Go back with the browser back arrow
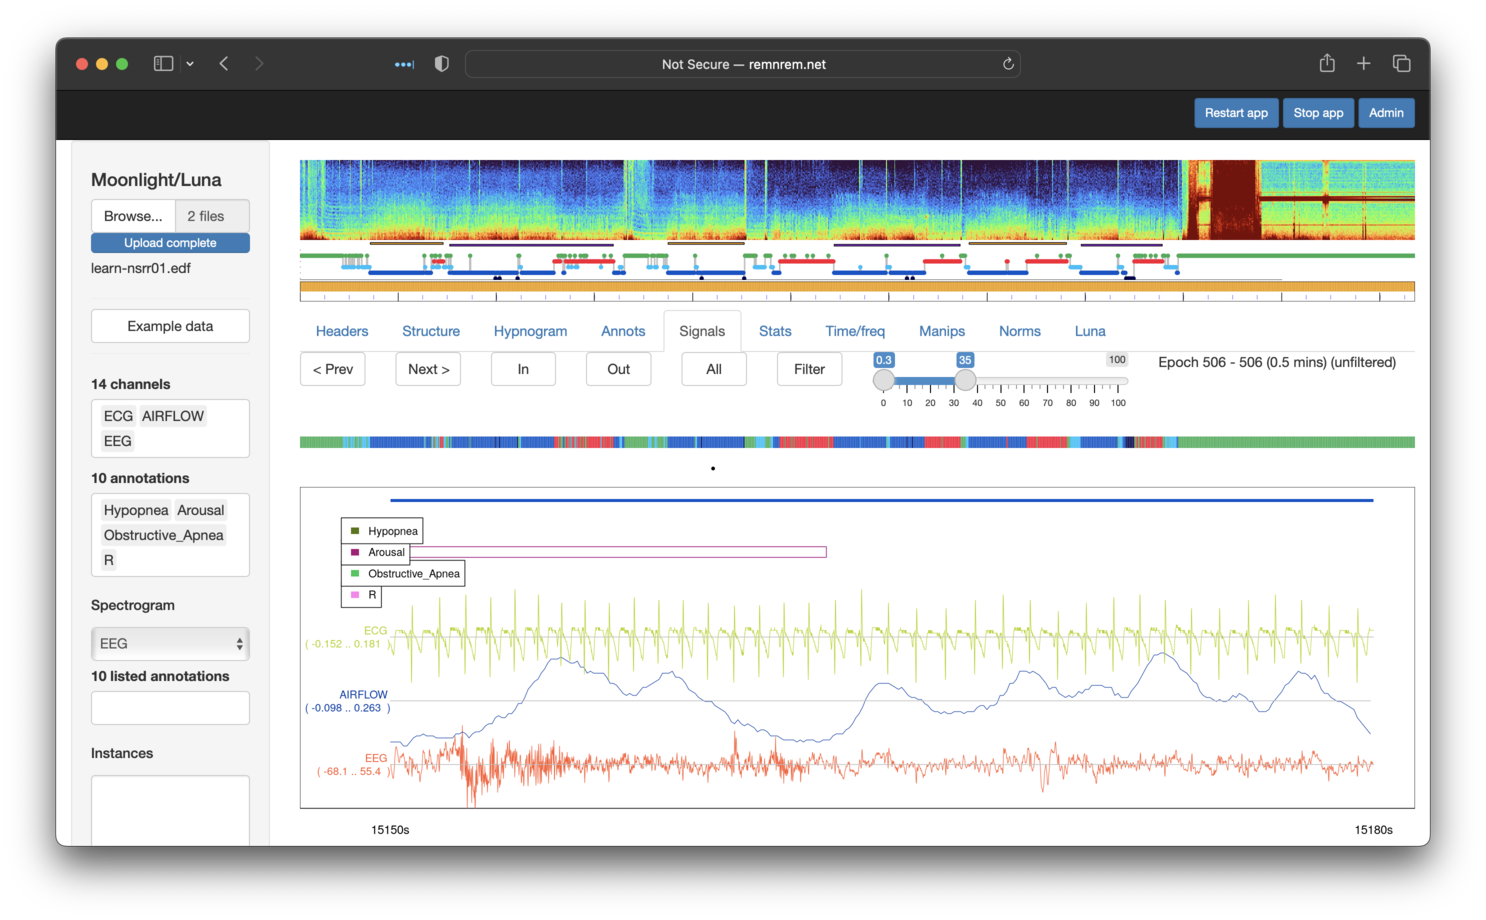Image resolution: width=1486 pixels, height=920 pixels. click(x=224, y=64)
